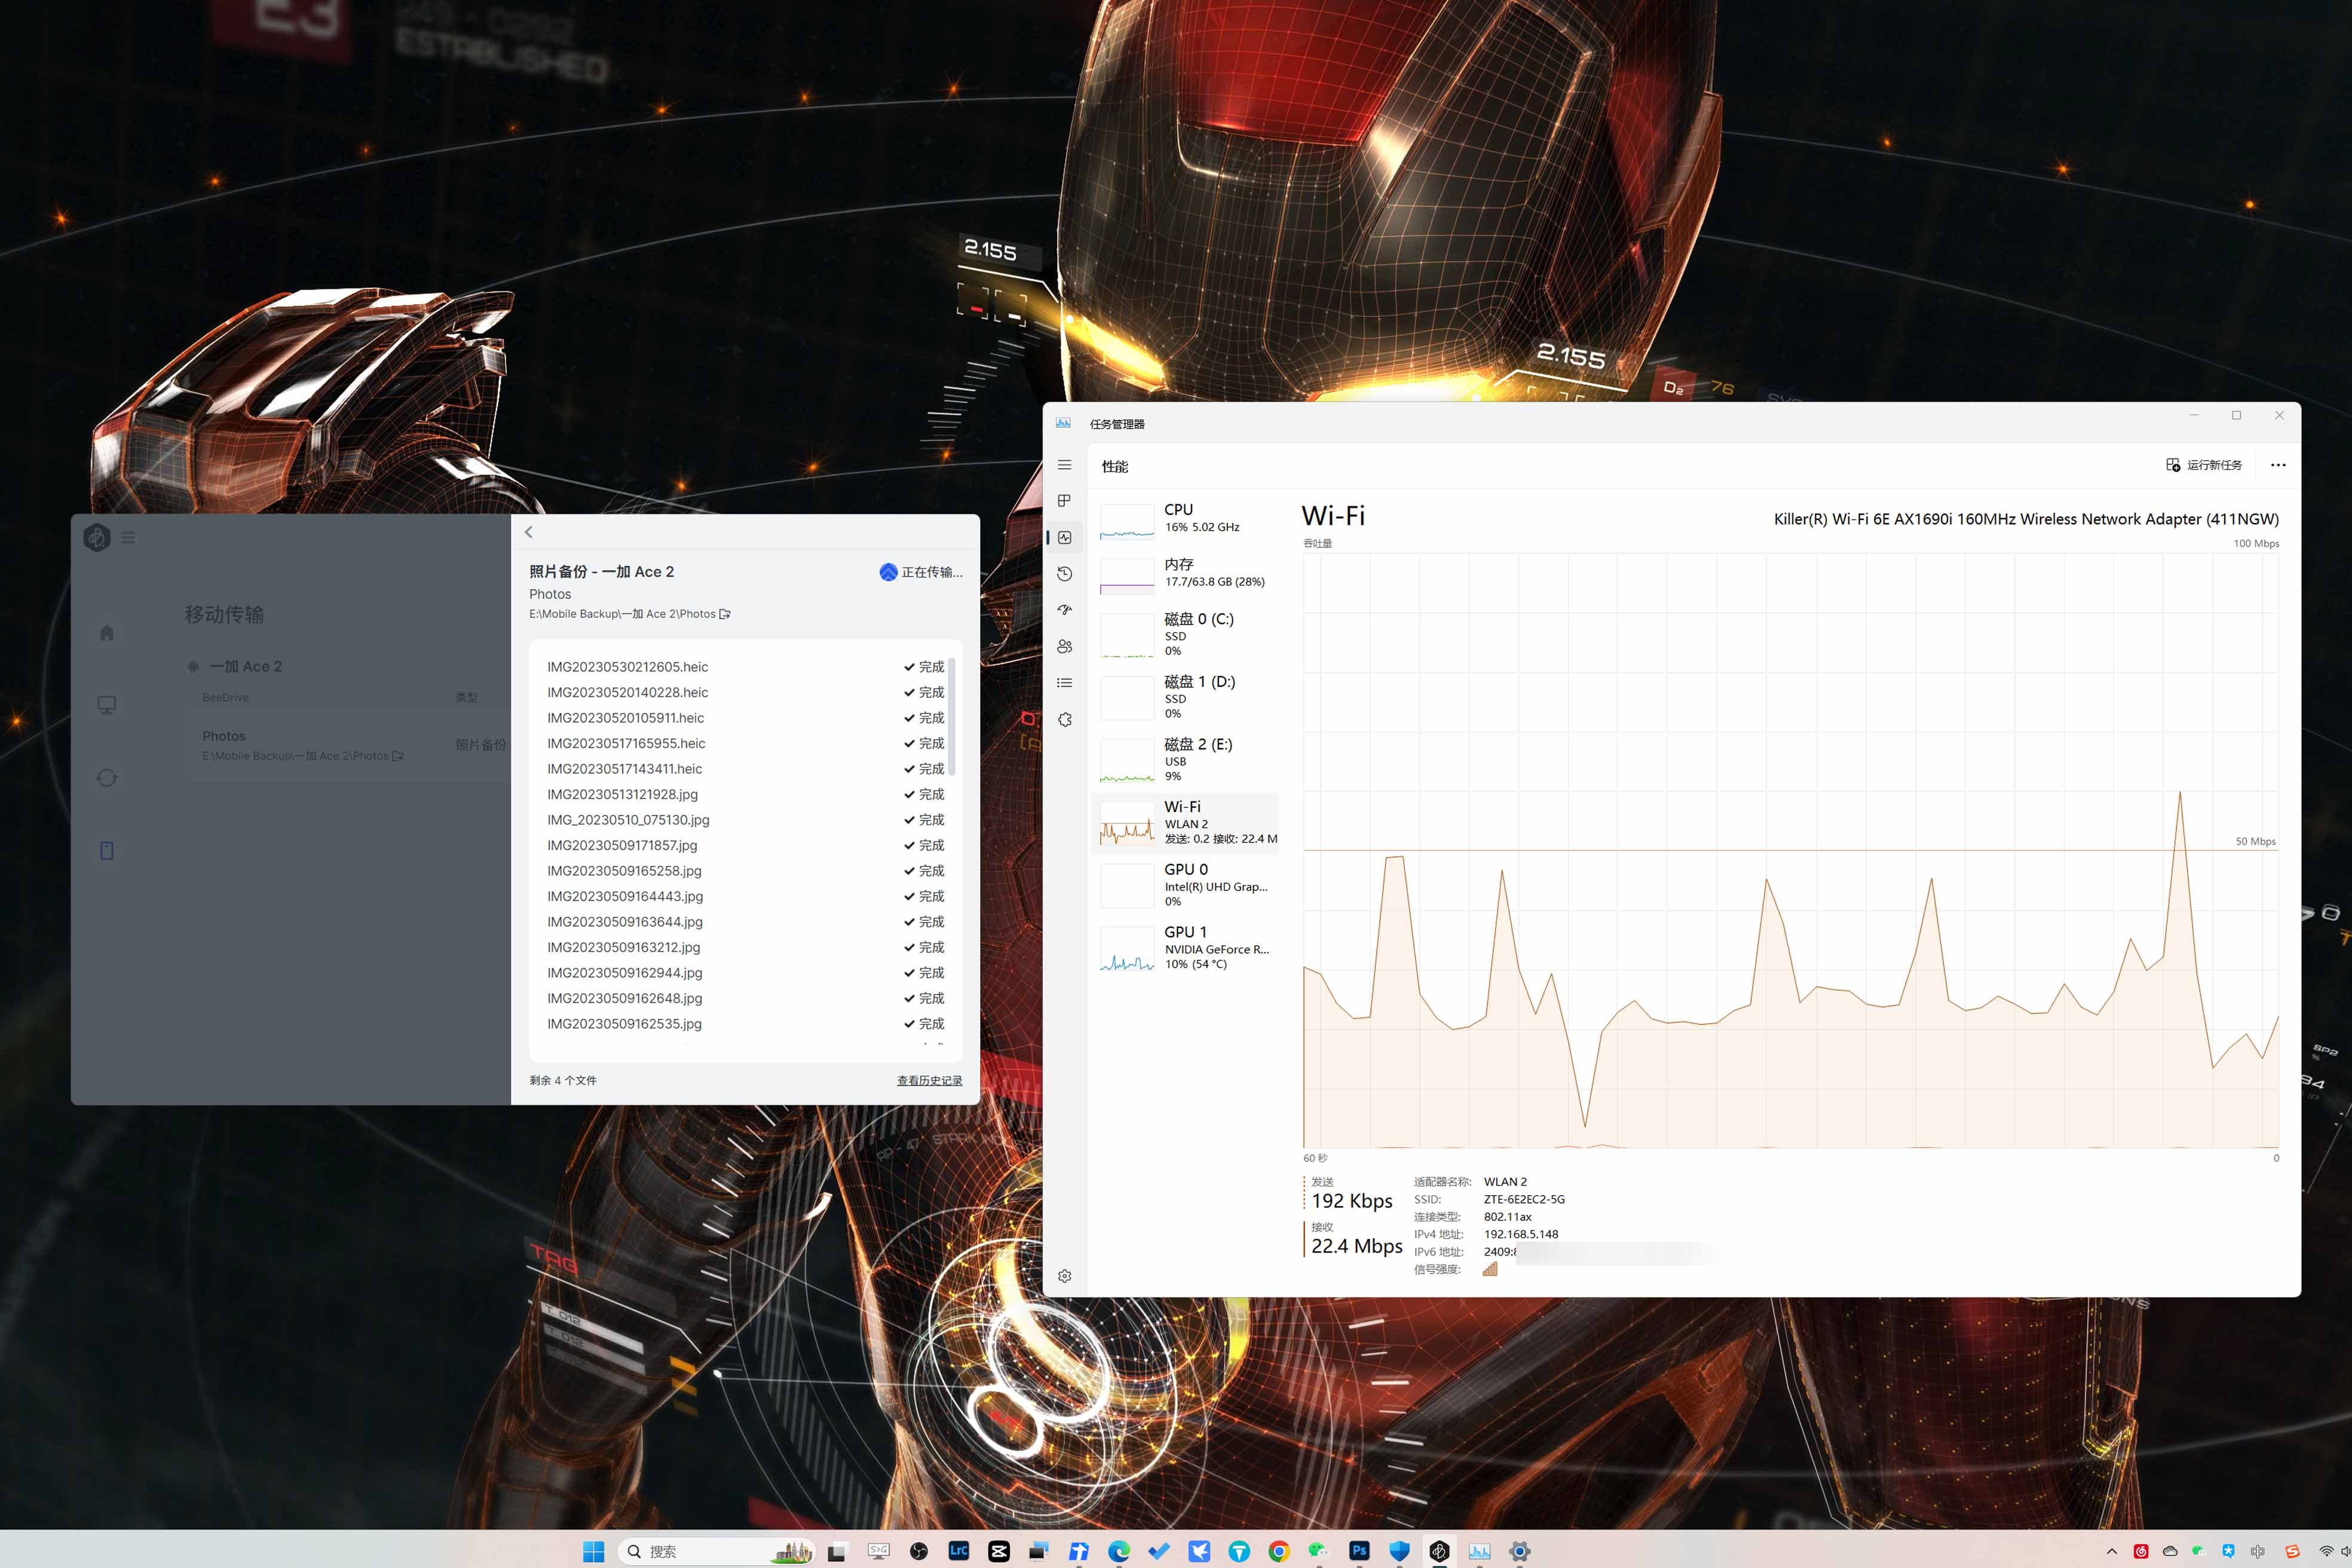
Task: Click 查看历史记录 view history link
Action: pos(929,1080)
